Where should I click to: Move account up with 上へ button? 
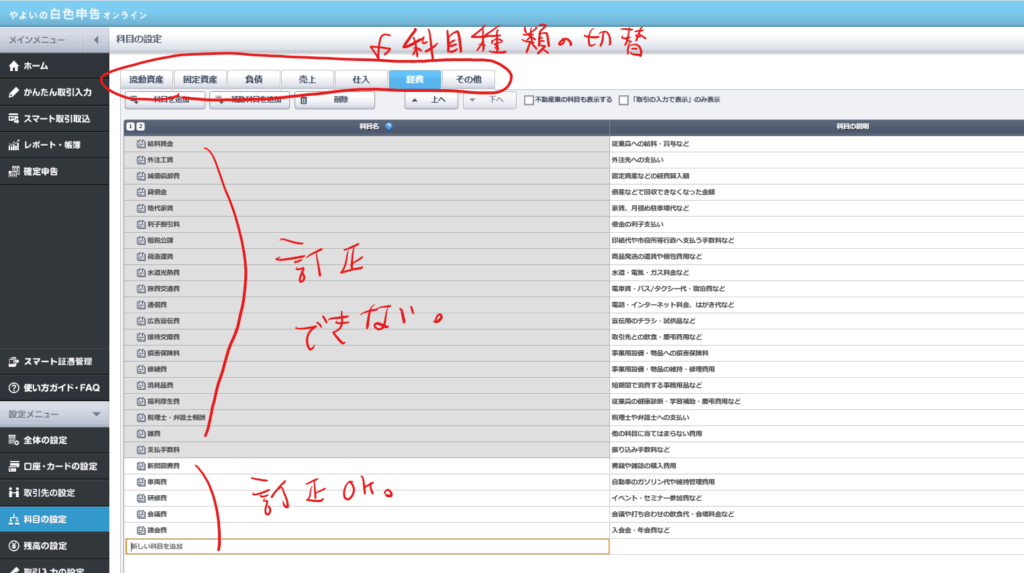431,100
